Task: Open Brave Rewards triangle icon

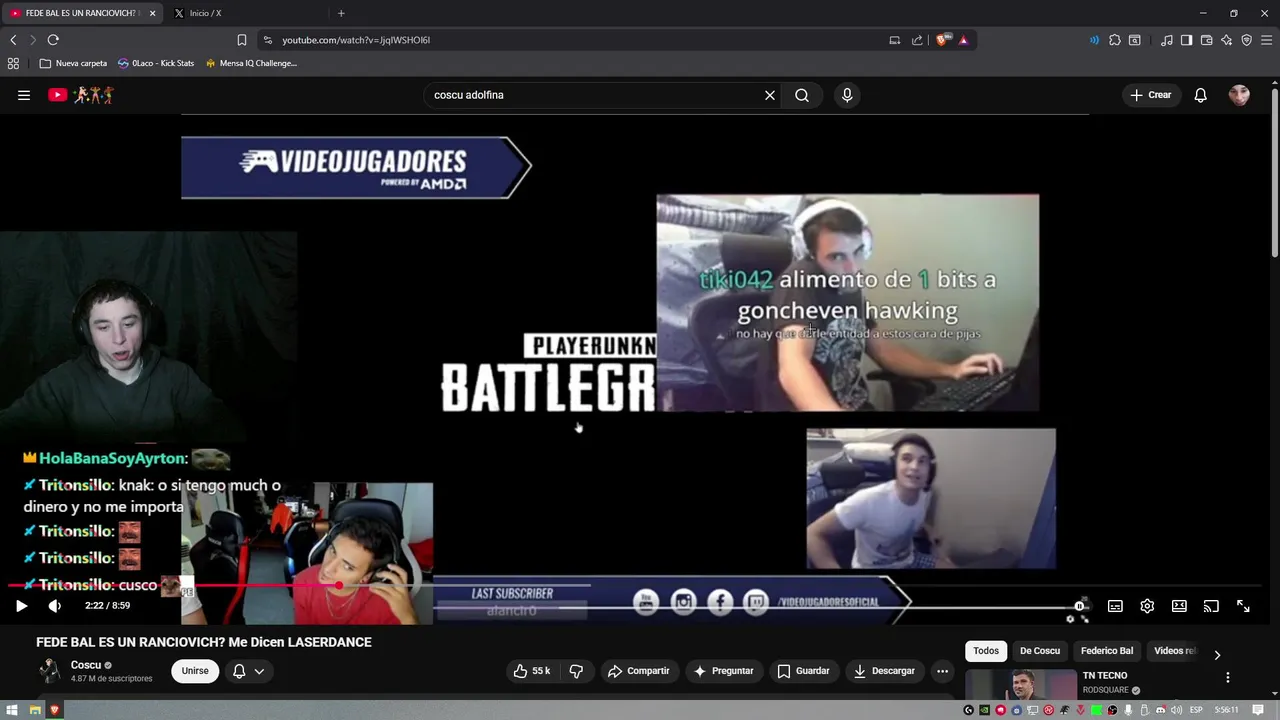Action: coord(963,40)
